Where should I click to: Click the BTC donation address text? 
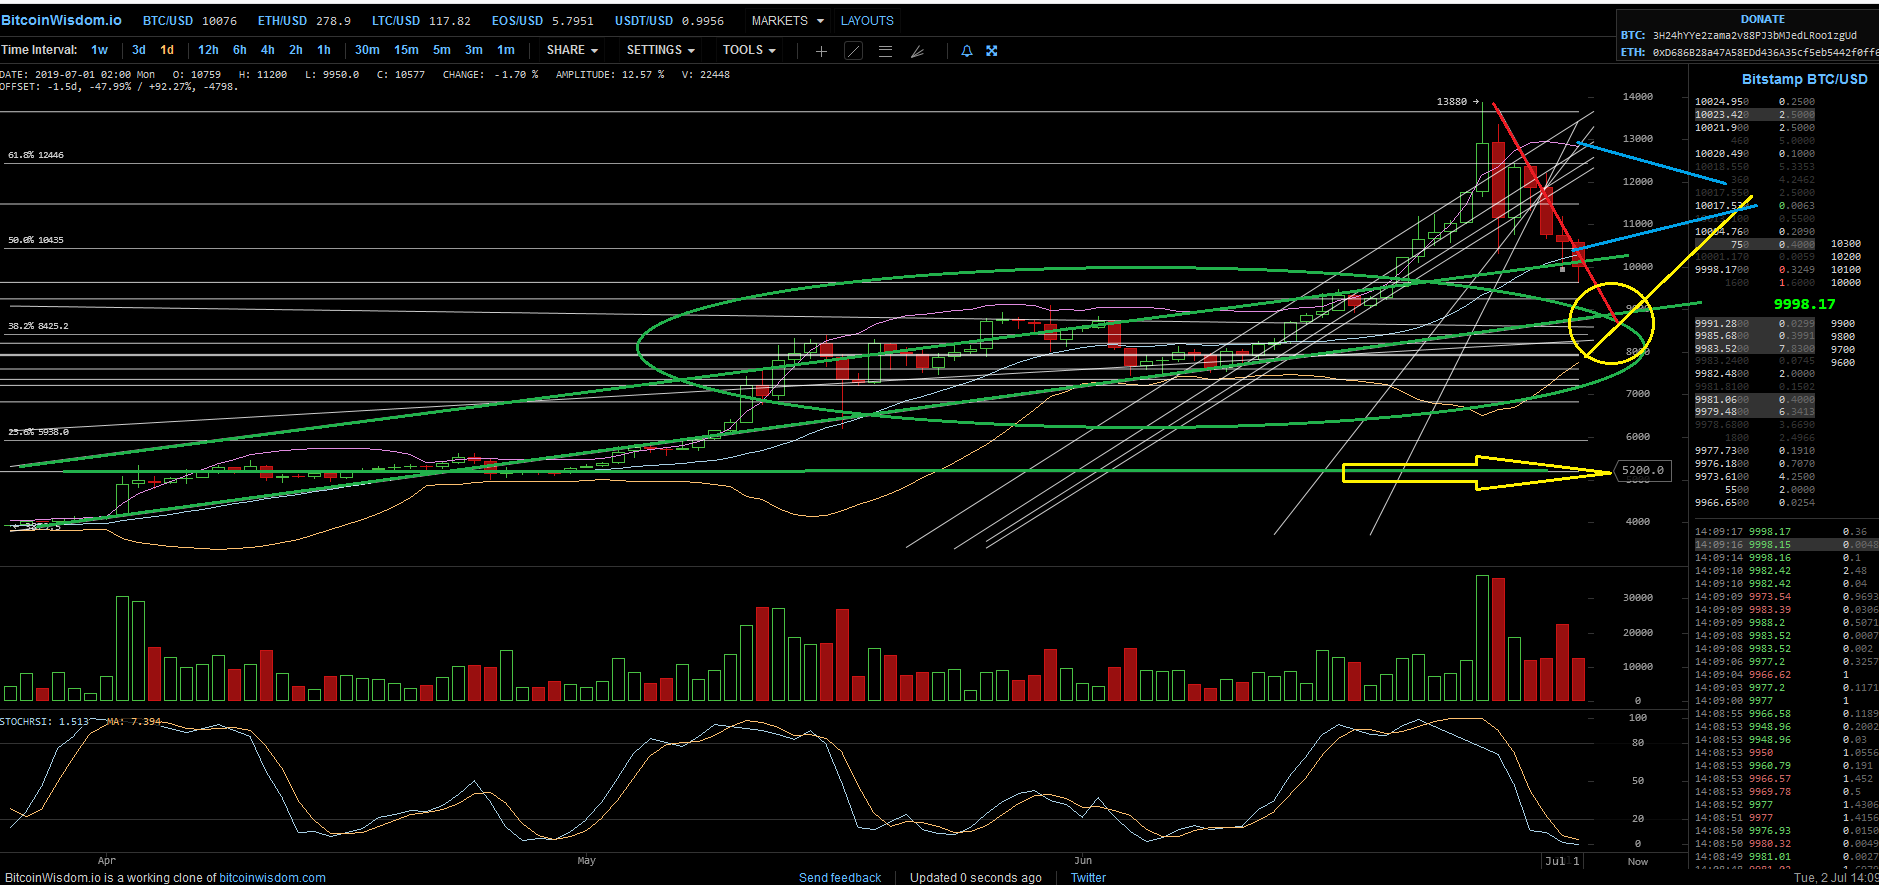(1754, 35)
